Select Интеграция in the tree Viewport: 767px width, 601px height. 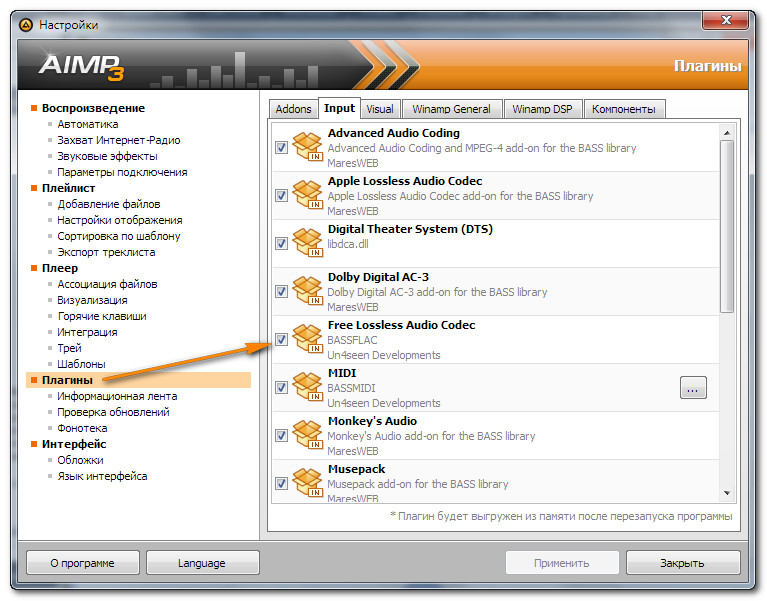tap(87, 332)
